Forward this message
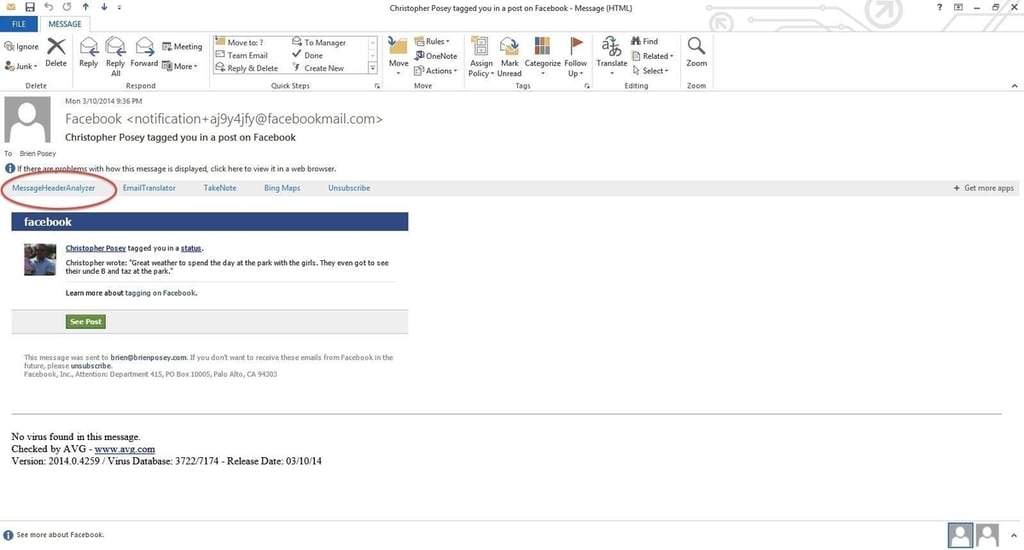The image size is (1024, 550). click(144, 52)
